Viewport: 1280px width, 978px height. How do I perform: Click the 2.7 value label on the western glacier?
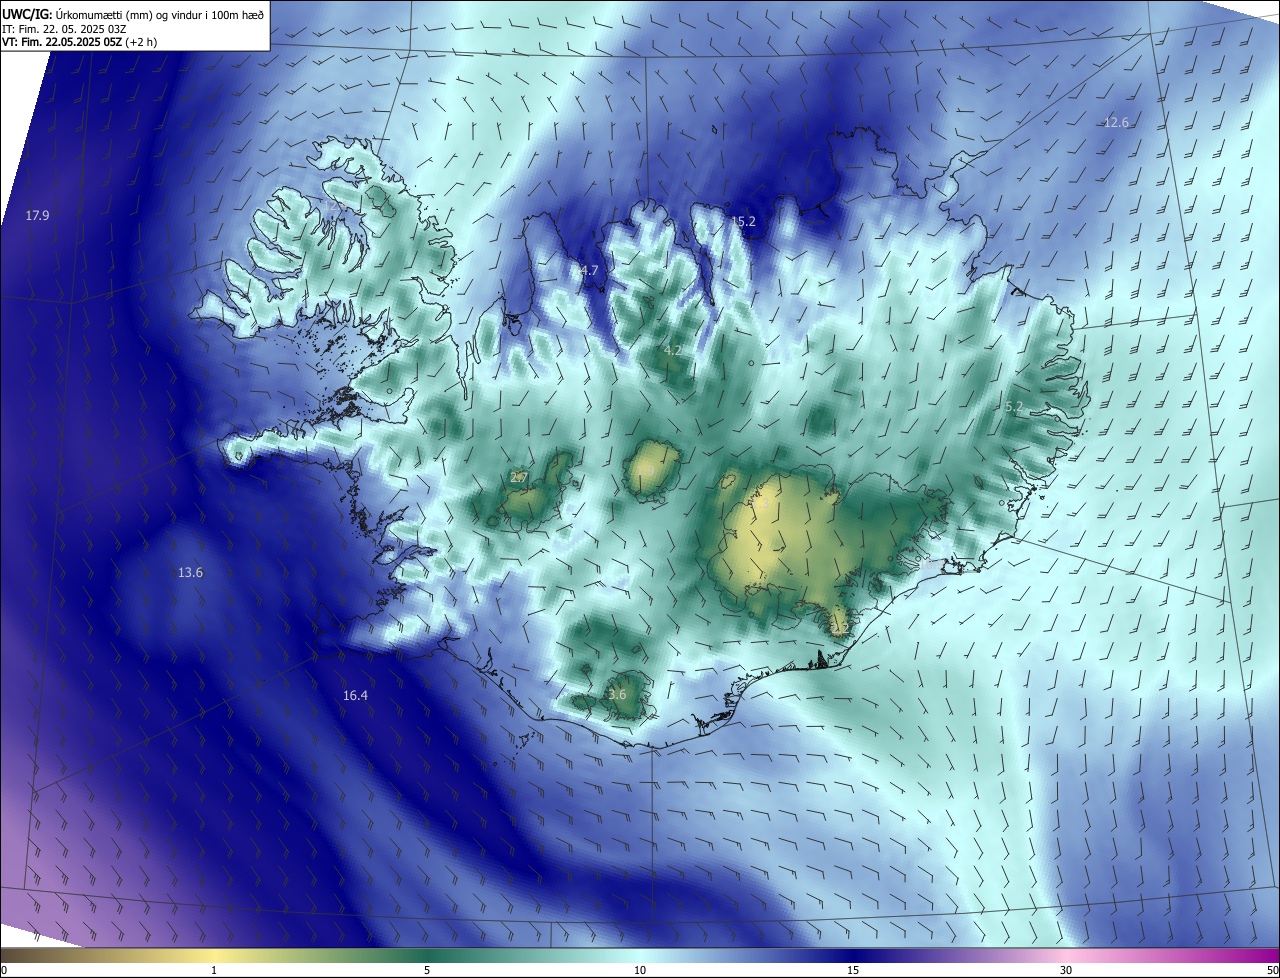pyautogui.click(x=519, y=477)
